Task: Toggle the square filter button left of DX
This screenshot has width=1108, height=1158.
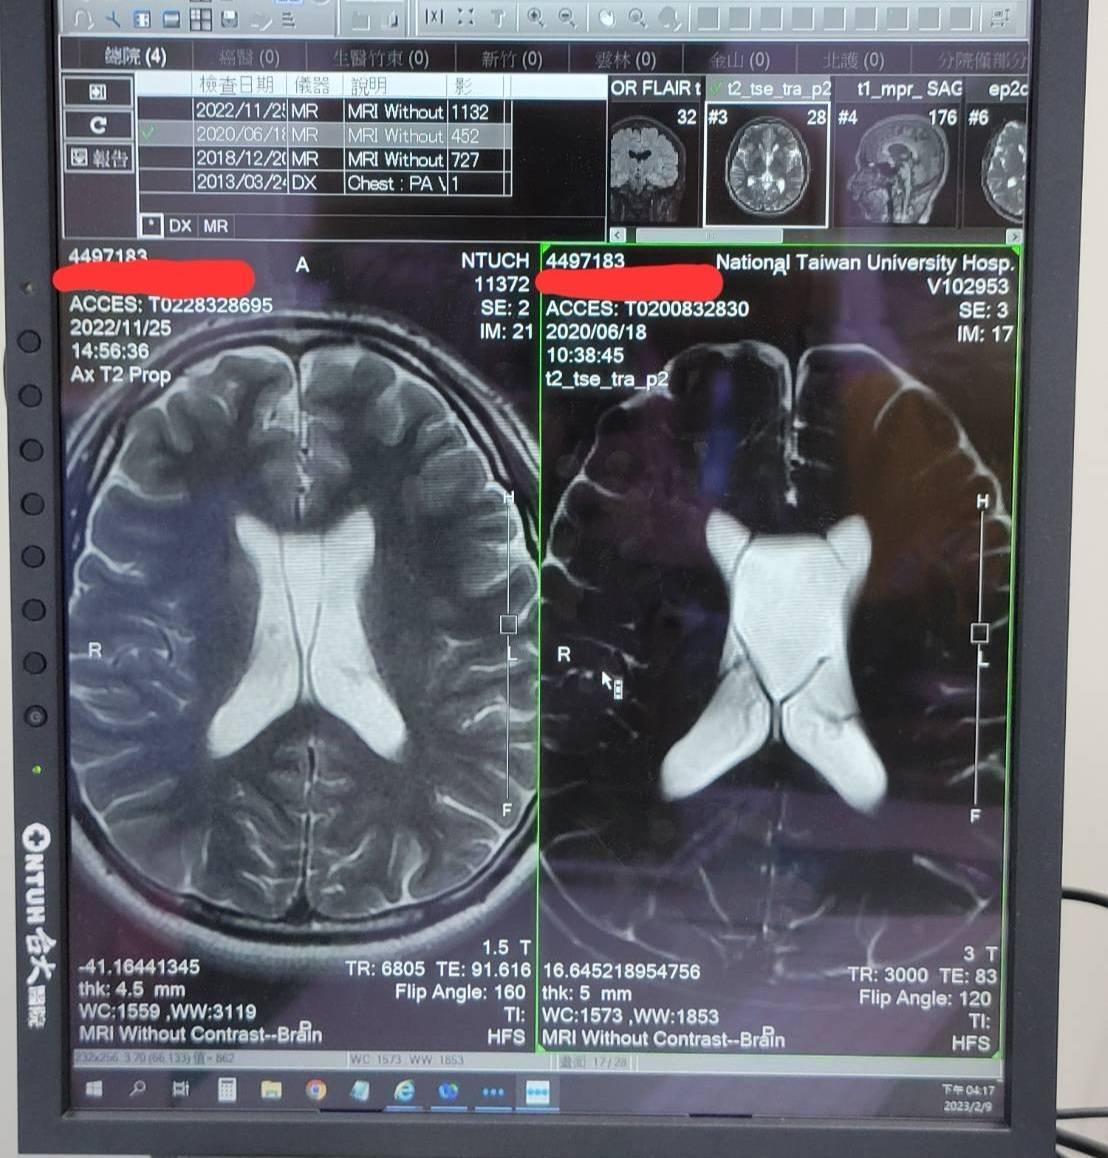Action: click(151, 225)
